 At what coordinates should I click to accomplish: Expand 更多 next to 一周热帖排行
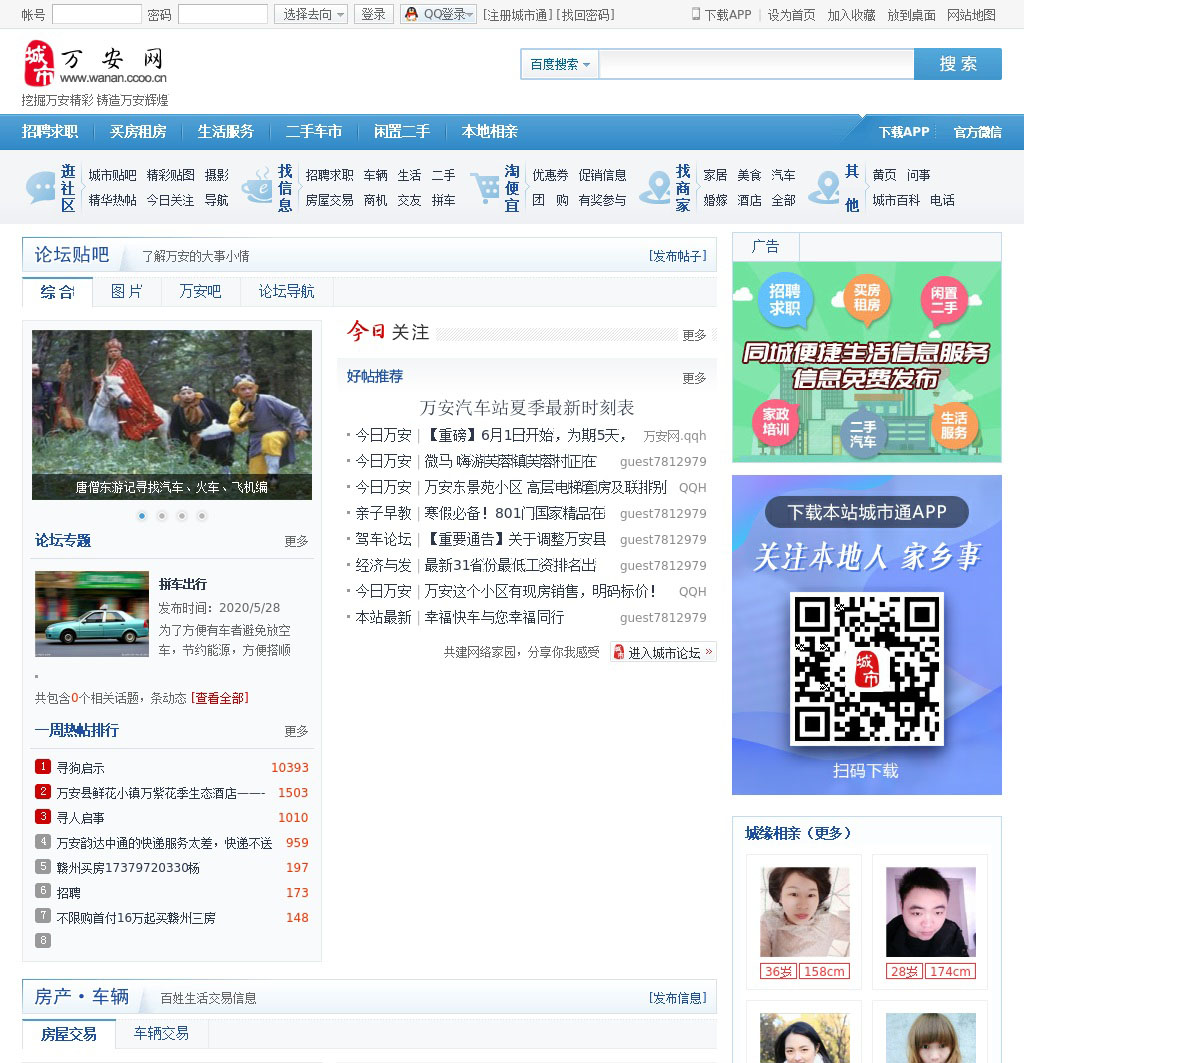[296, 732]
